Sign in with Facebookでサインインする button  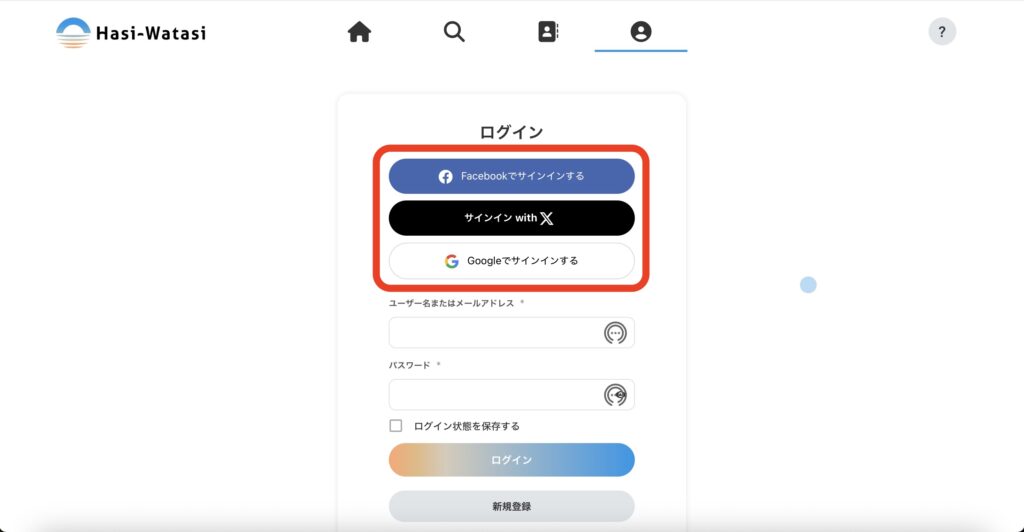511,176
